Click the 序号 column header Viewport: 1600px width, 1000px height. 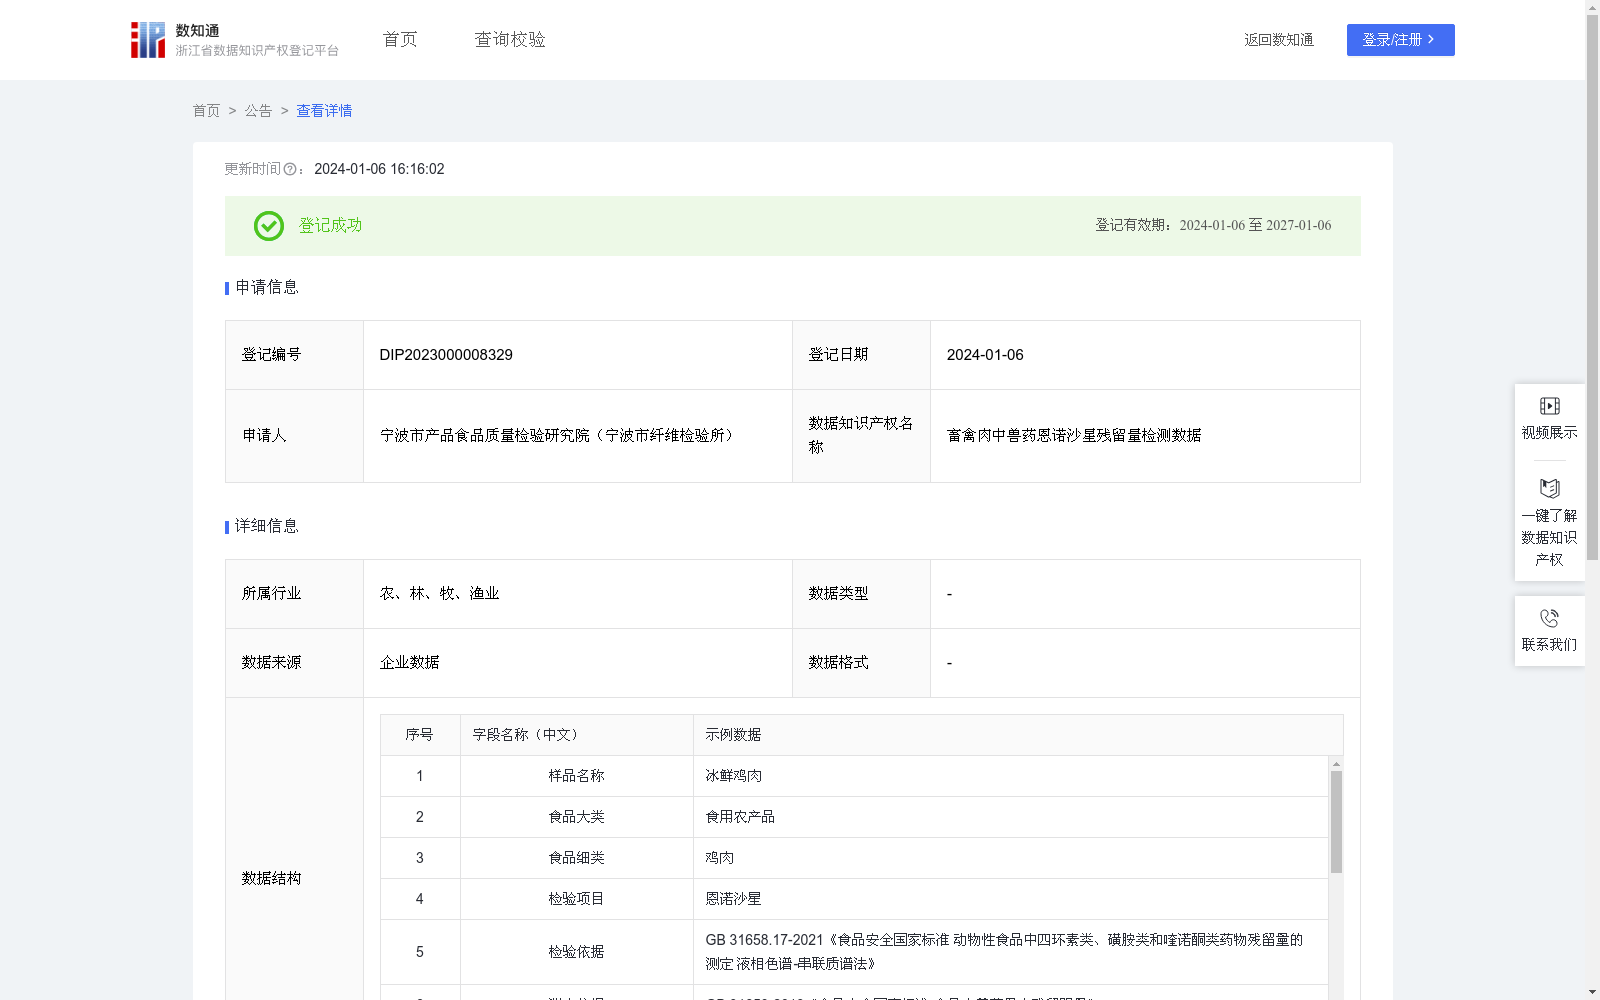[419, 735]
